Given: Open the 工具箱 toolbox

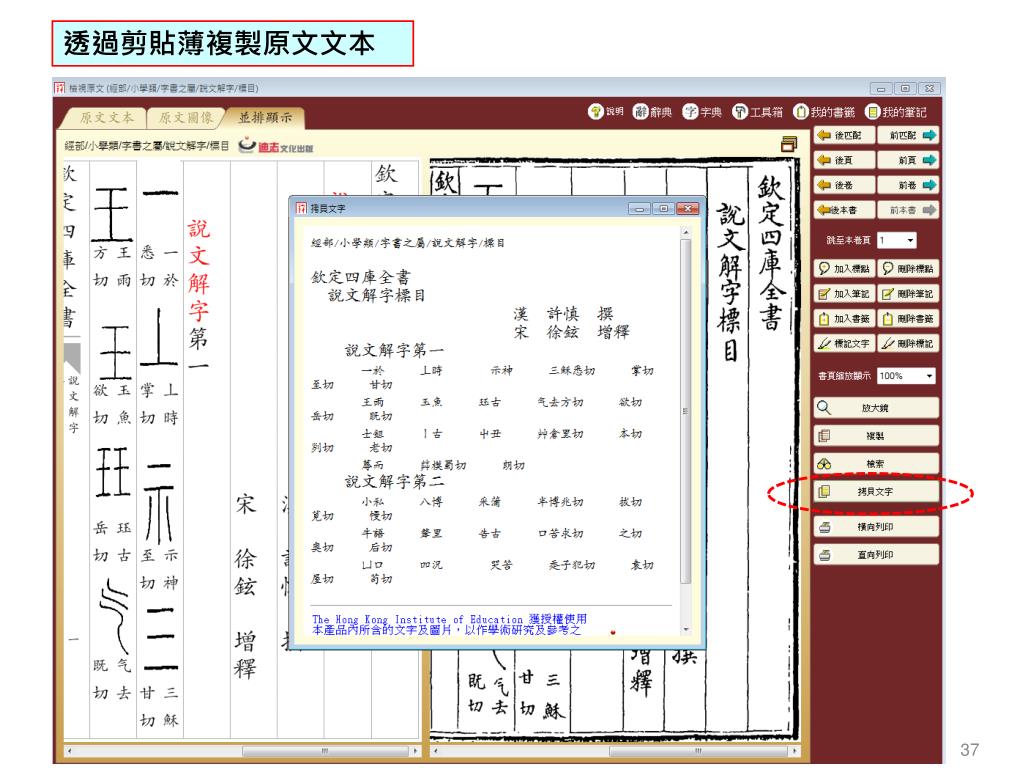Looking at the screenshot, I should point(757,112).
